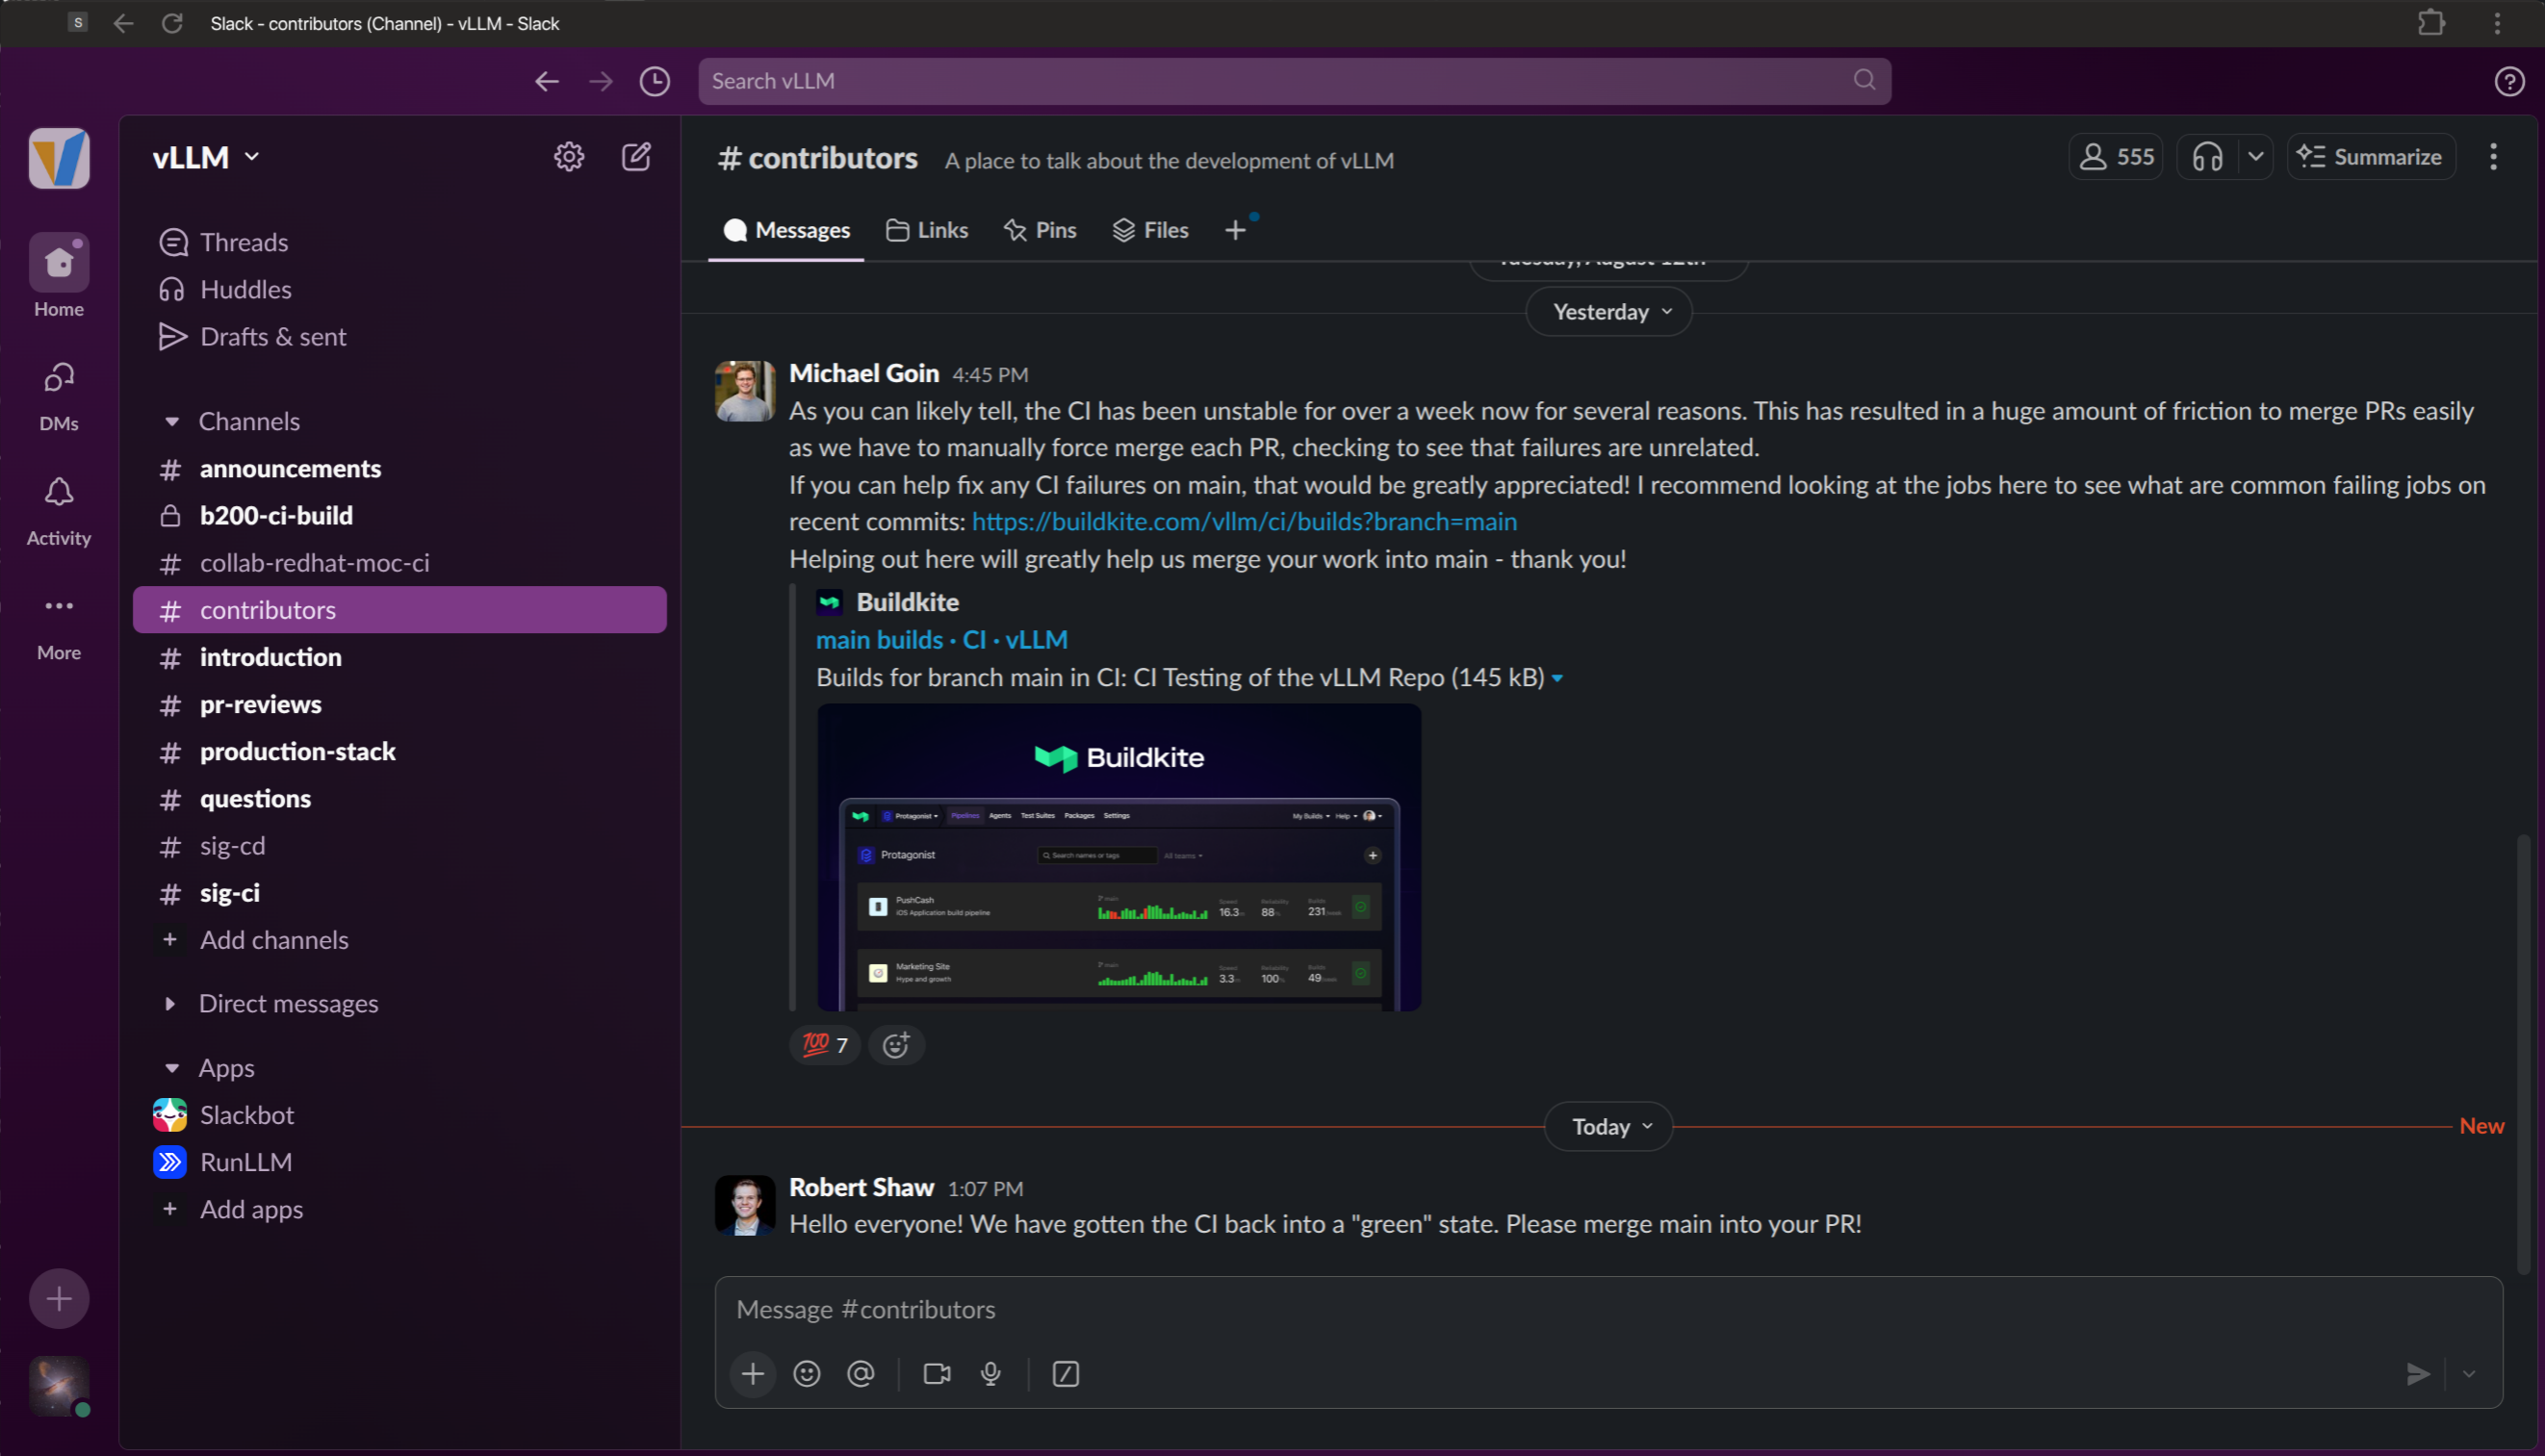
Task: Open the slash shortcuts icon in composer
Action: pyautogui.click(x=1066, y=1374)
